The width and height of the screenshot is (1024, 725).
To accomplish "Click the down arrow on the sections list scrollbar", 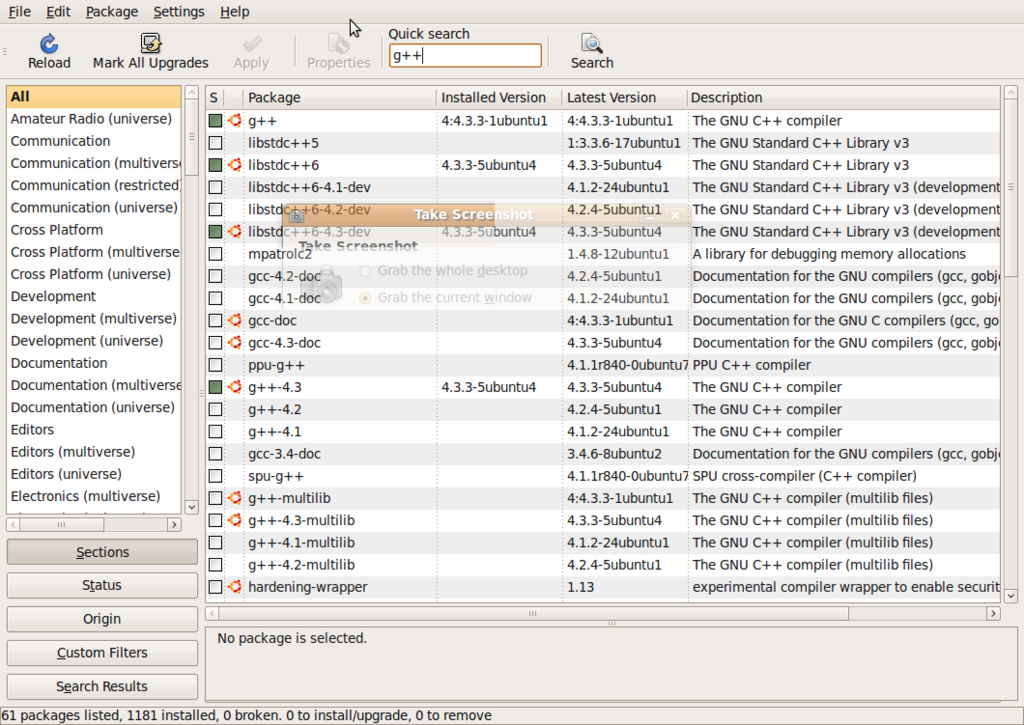I will pyautogui.click(x=190, y=507).
